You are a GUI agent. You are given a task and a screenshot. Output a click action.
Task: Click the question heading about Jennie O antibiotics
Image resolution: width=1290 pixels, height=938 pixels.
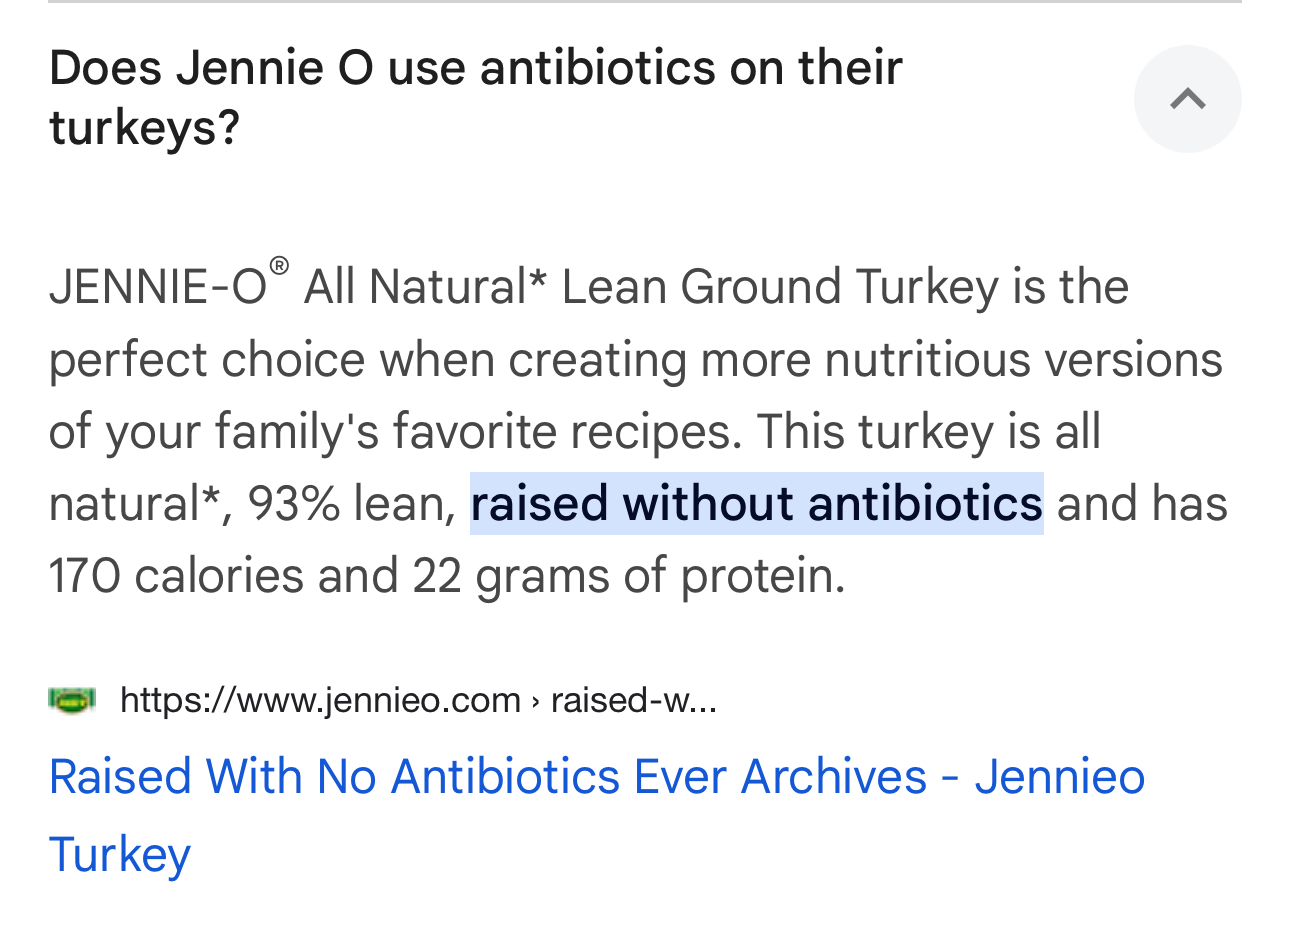tap(475, 97)
